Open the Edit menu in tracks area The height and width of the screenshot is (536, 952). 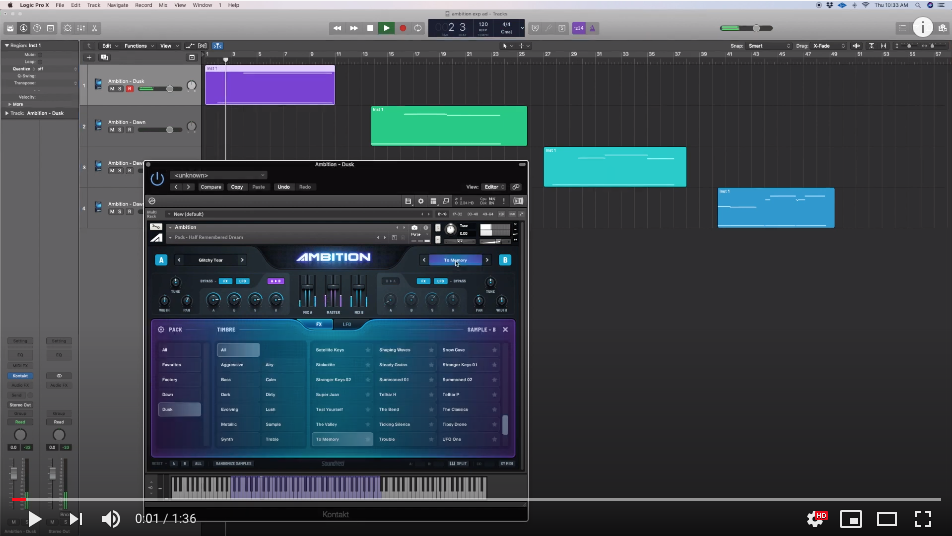109,46
